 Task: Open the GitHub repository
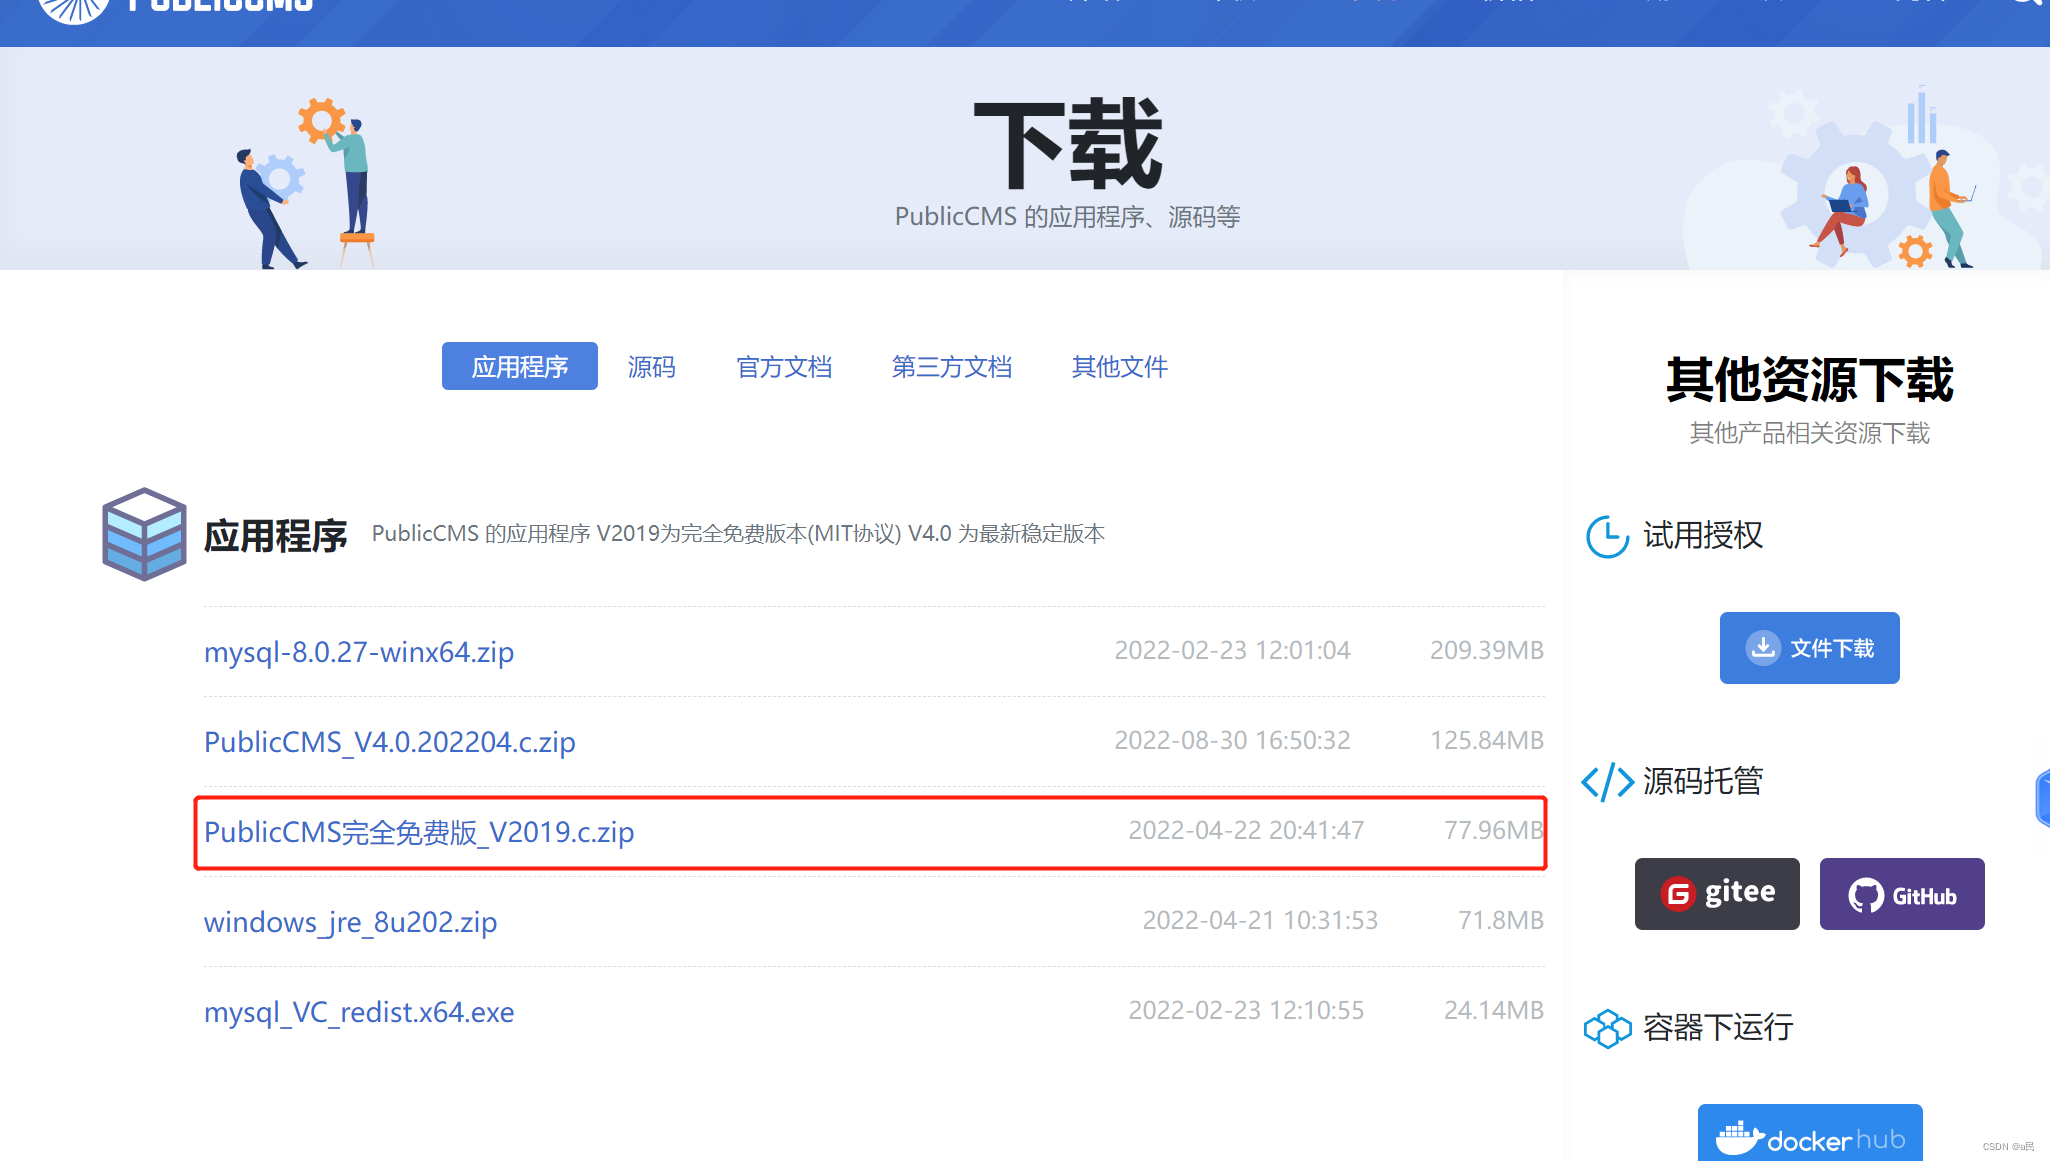coord(1901,893)
